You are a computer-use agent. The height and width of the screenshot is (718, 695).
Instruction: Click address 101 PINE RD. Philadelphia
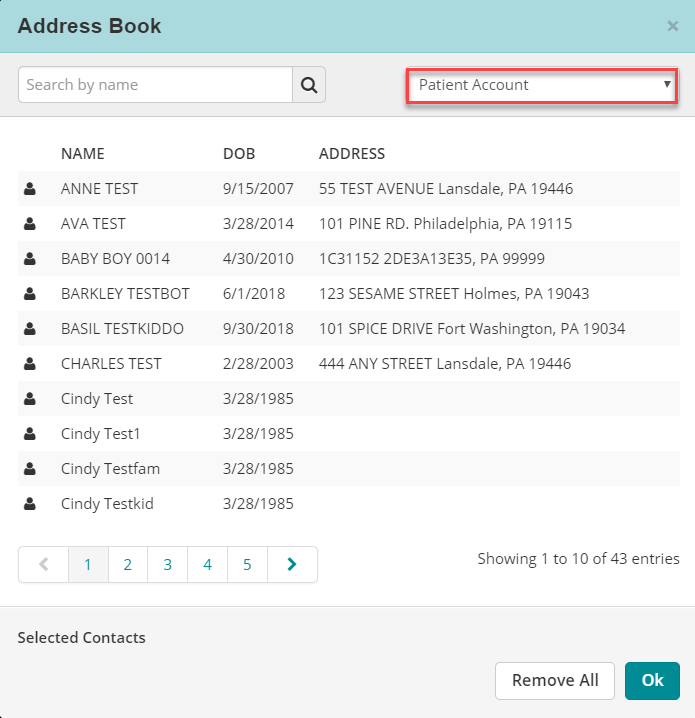pyautogui.click(x=445, y=223)
